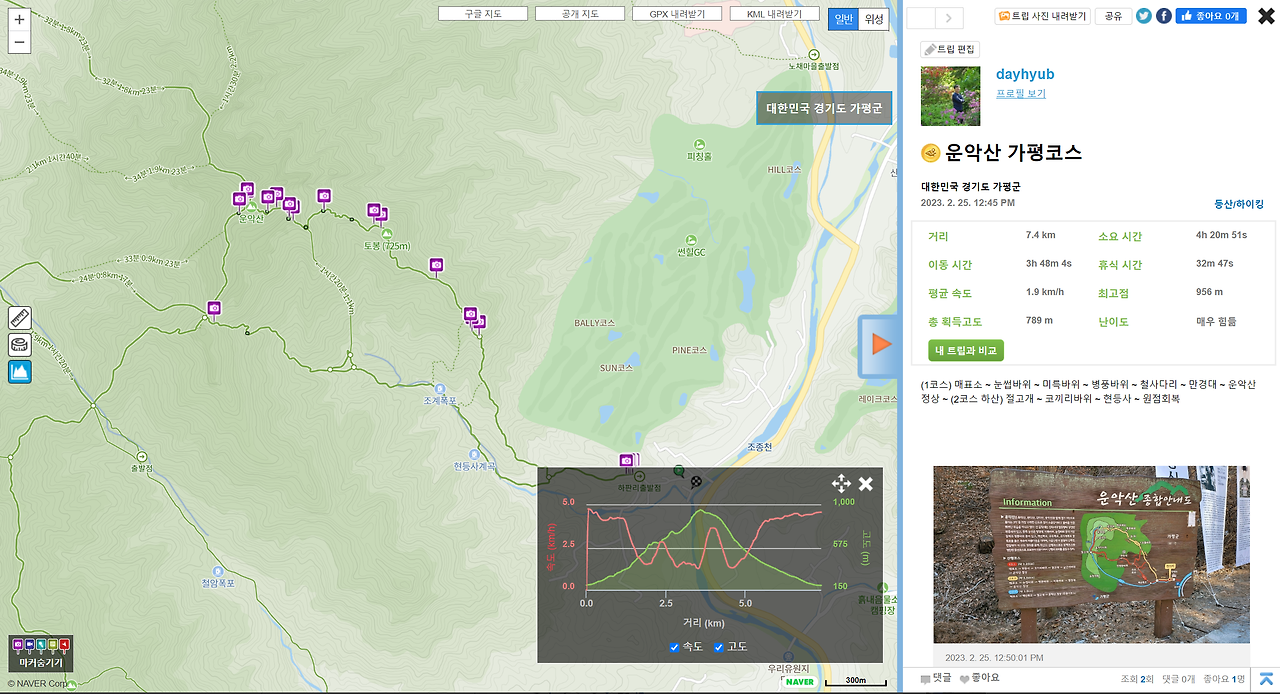Open the 공개 지도 option

[580, 14]
